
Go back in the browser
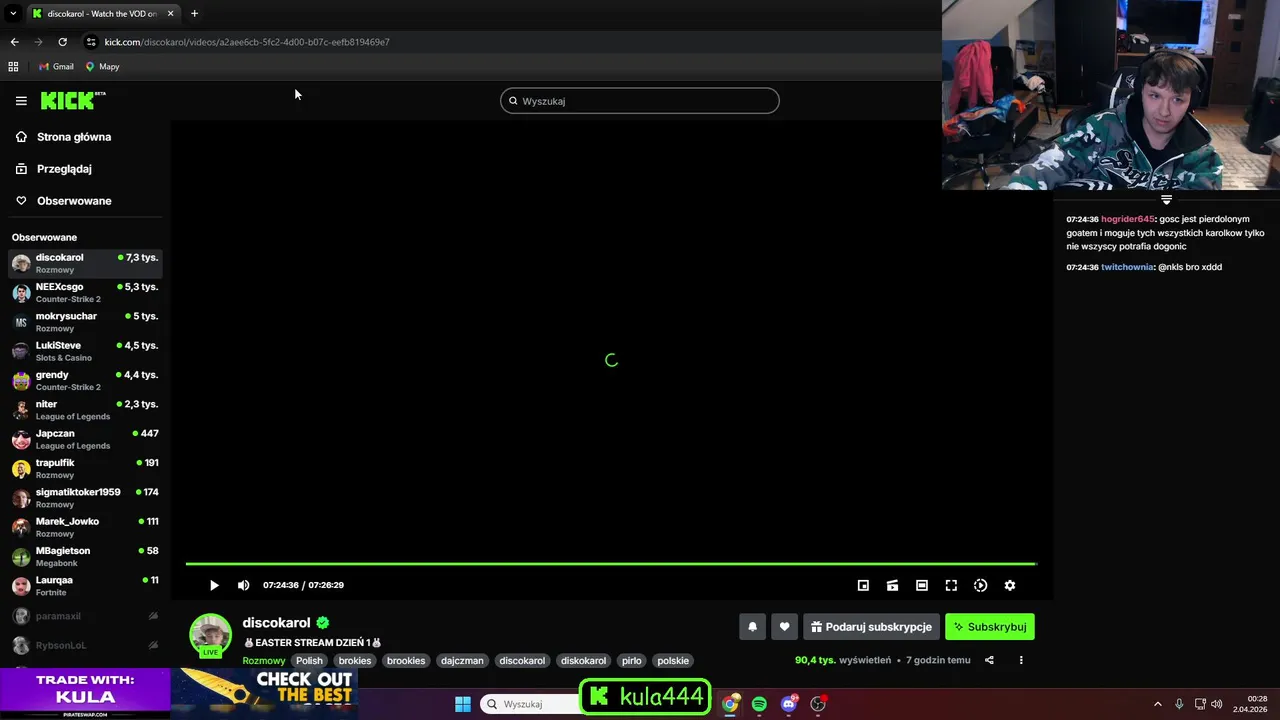pos(14,42)
